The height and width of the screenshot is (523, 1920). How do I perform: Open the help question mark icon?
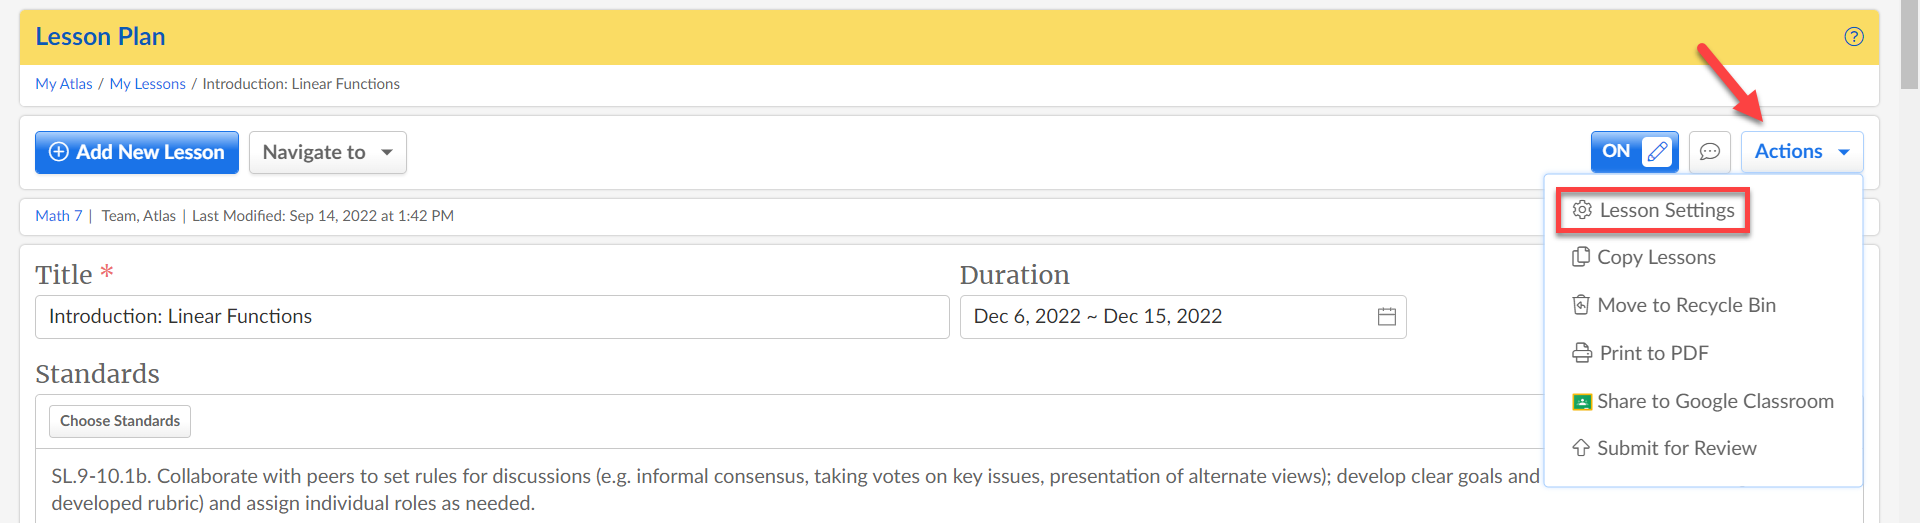1854,37
